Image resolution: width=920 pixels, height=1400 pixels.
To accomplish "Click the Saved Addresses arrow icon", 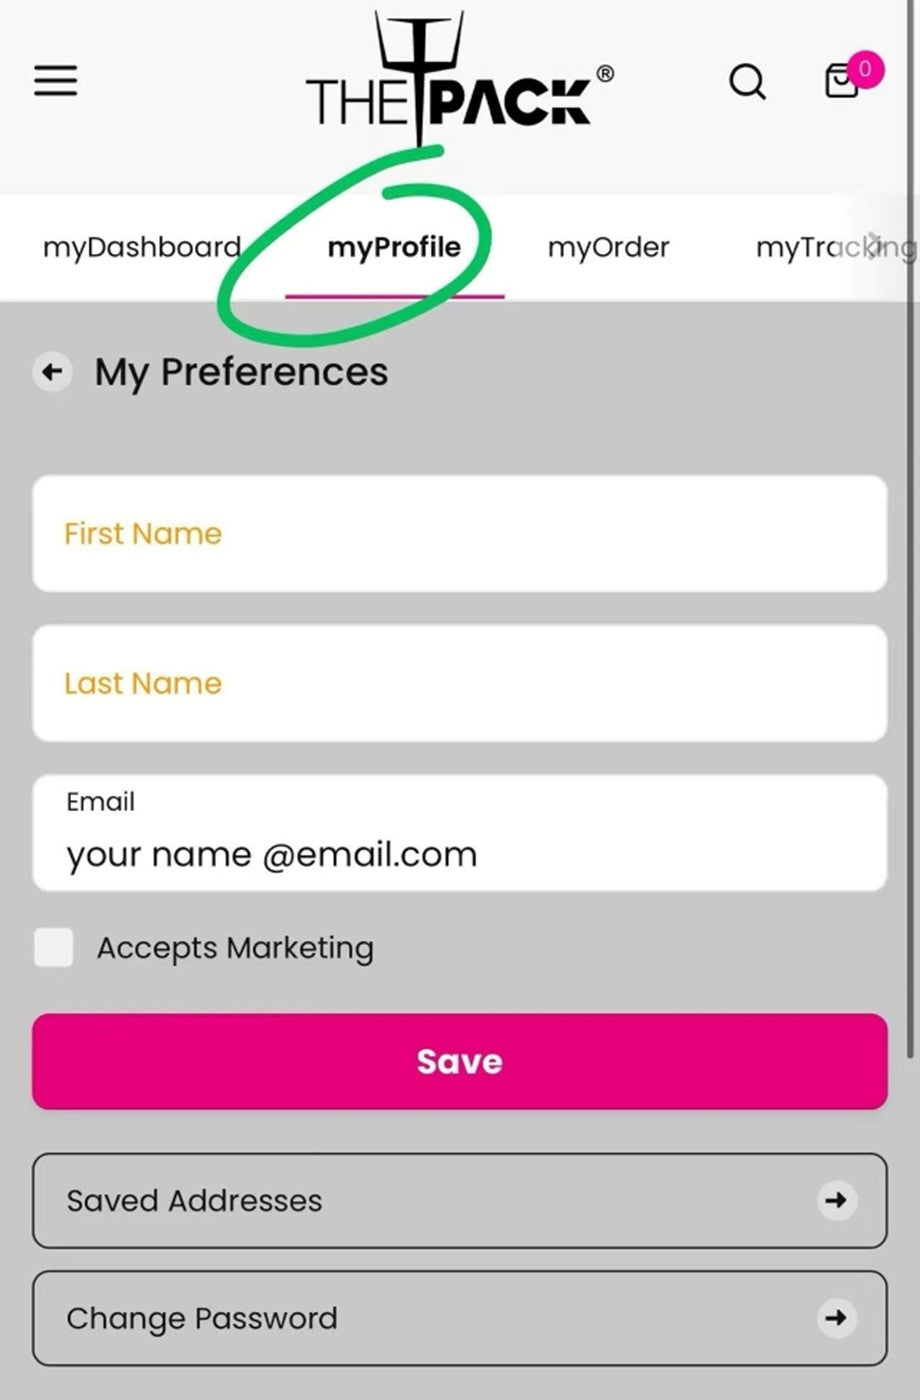I will coord(836,1200).
